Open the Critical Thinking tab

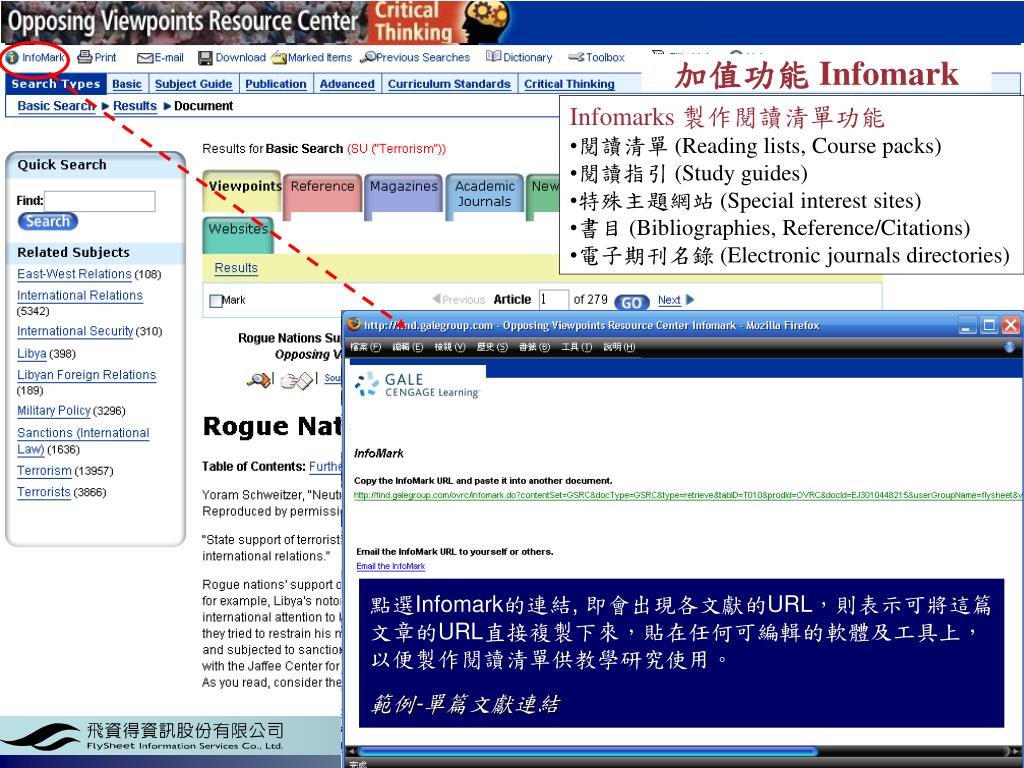point(569,84)
